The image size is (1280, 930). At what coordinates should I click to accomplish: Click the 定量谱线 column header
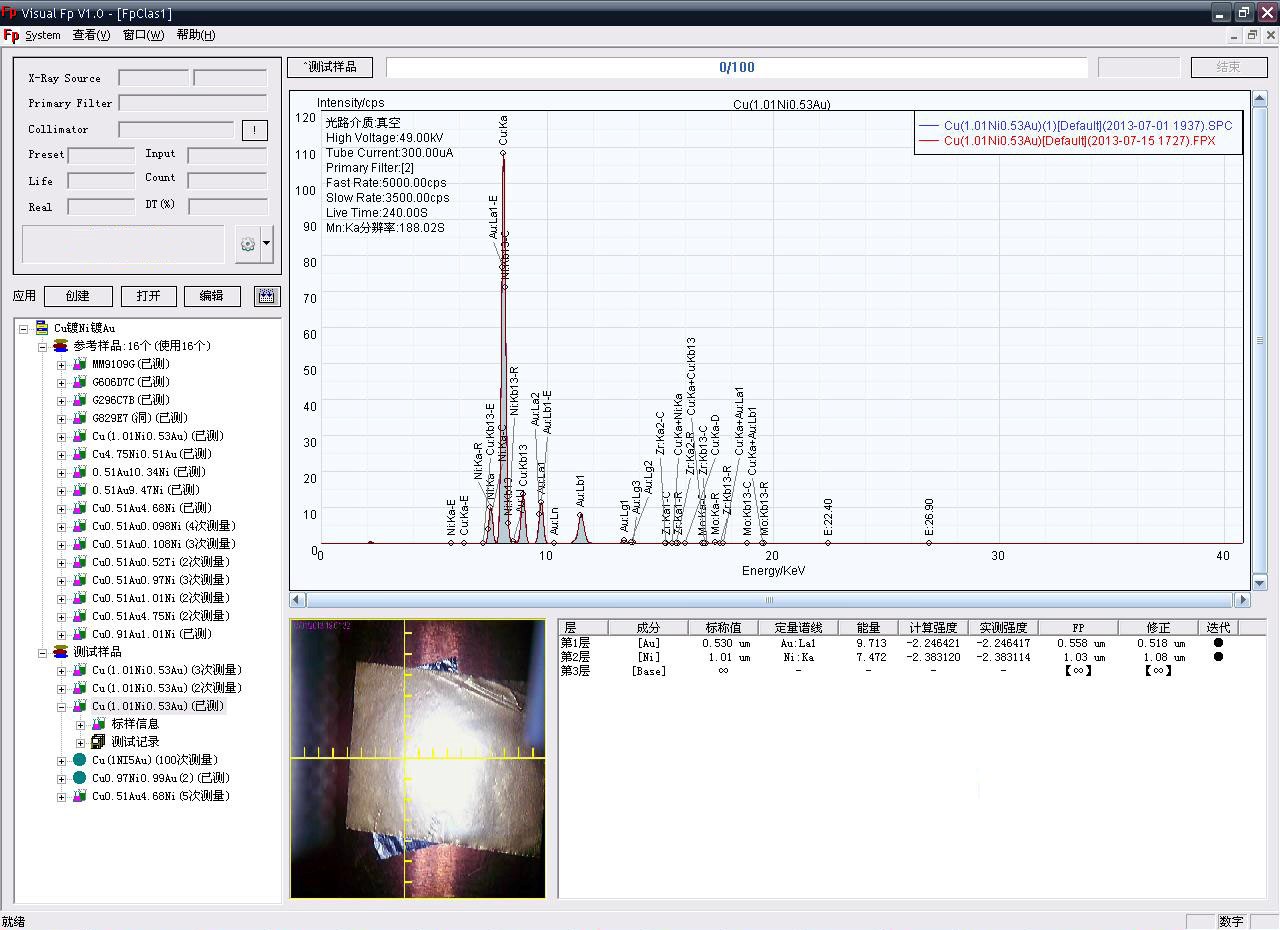799,628
